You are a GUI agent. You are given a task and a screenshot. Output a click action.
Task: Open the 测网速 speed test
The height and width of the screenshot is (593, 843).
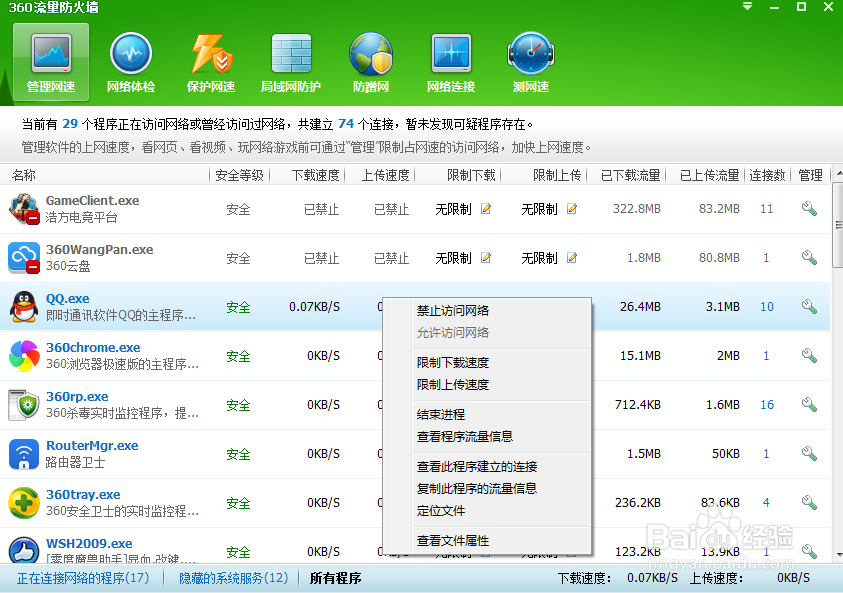[x=531, y=62]
